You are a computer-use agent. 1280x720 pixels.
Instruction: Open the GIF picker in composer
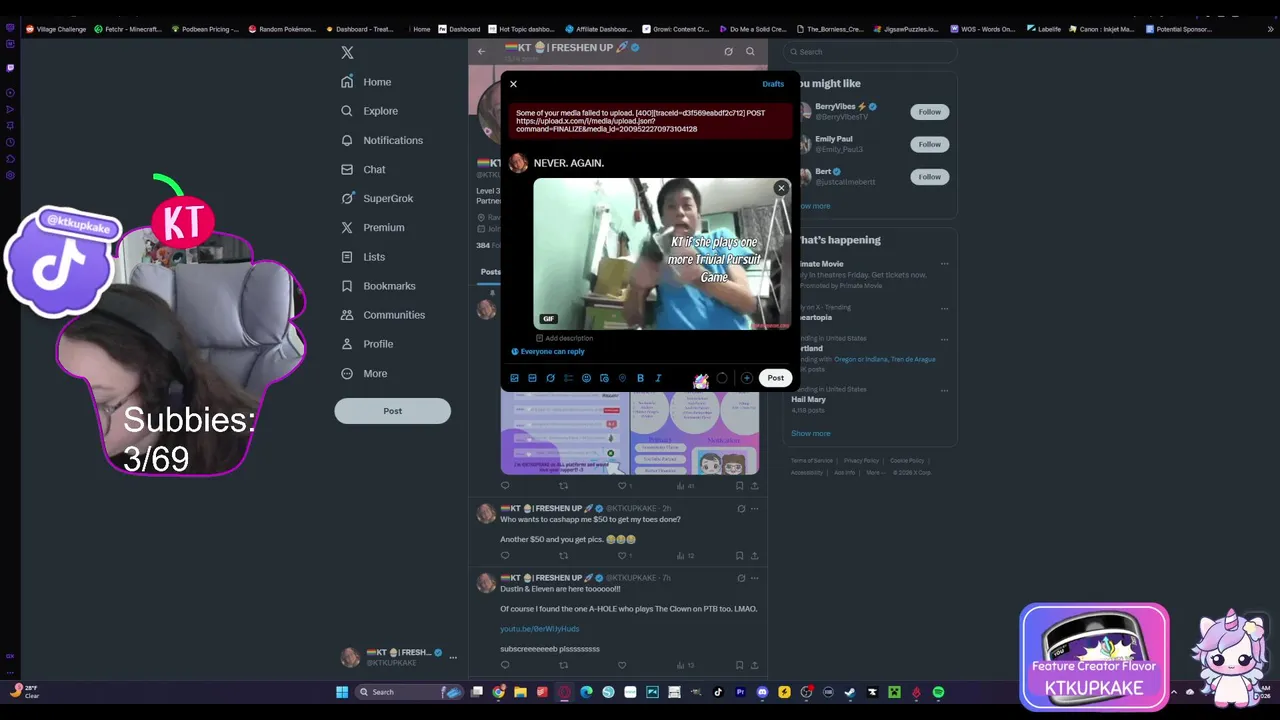pyautogui.click(x=532, y=378)
